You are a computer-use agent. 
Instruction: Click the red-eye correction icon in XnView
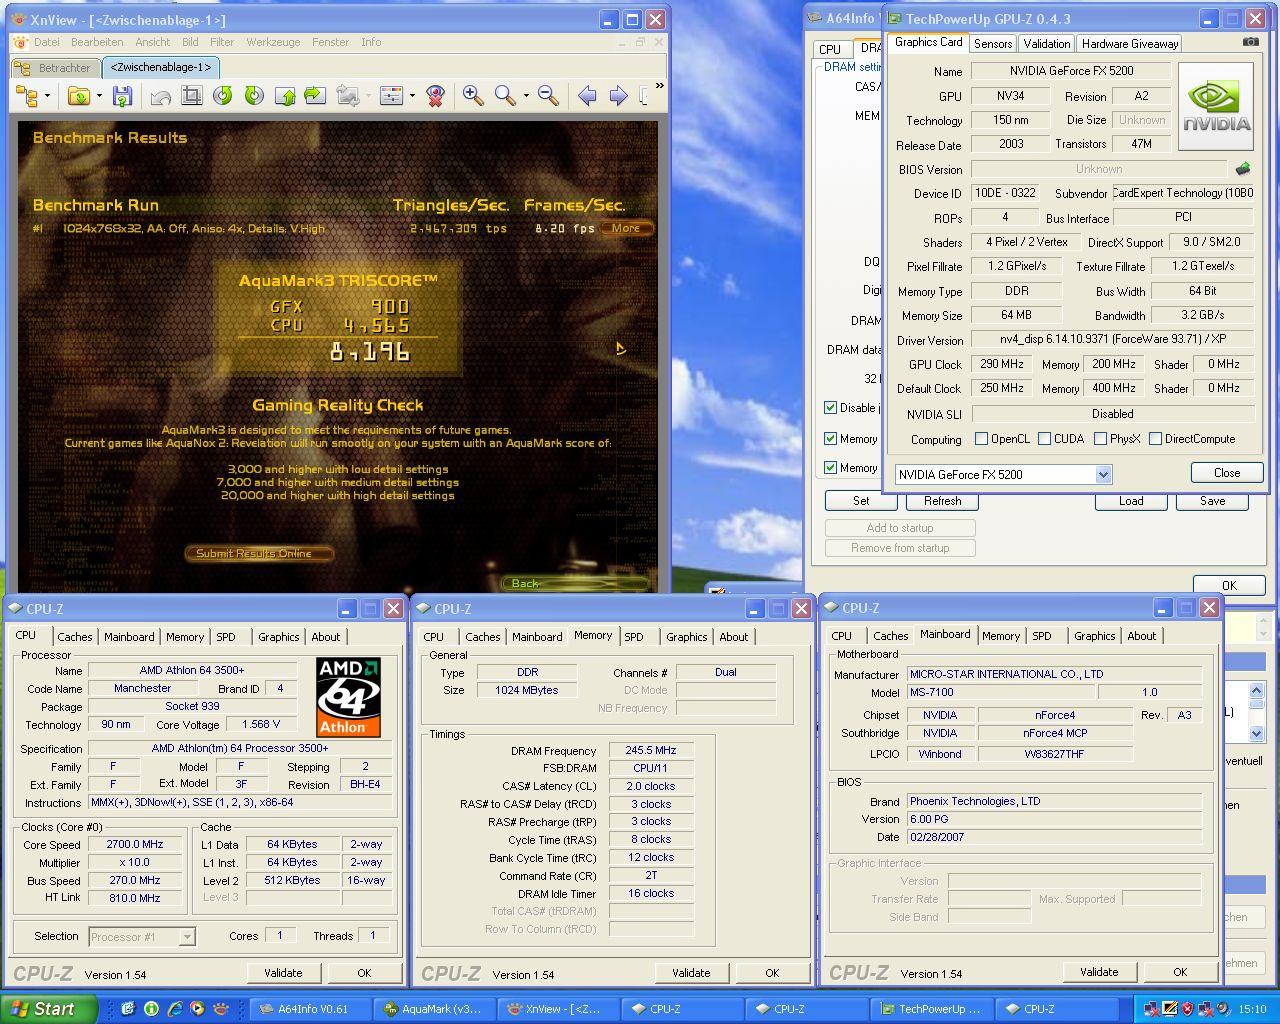(x=435, y=96)
